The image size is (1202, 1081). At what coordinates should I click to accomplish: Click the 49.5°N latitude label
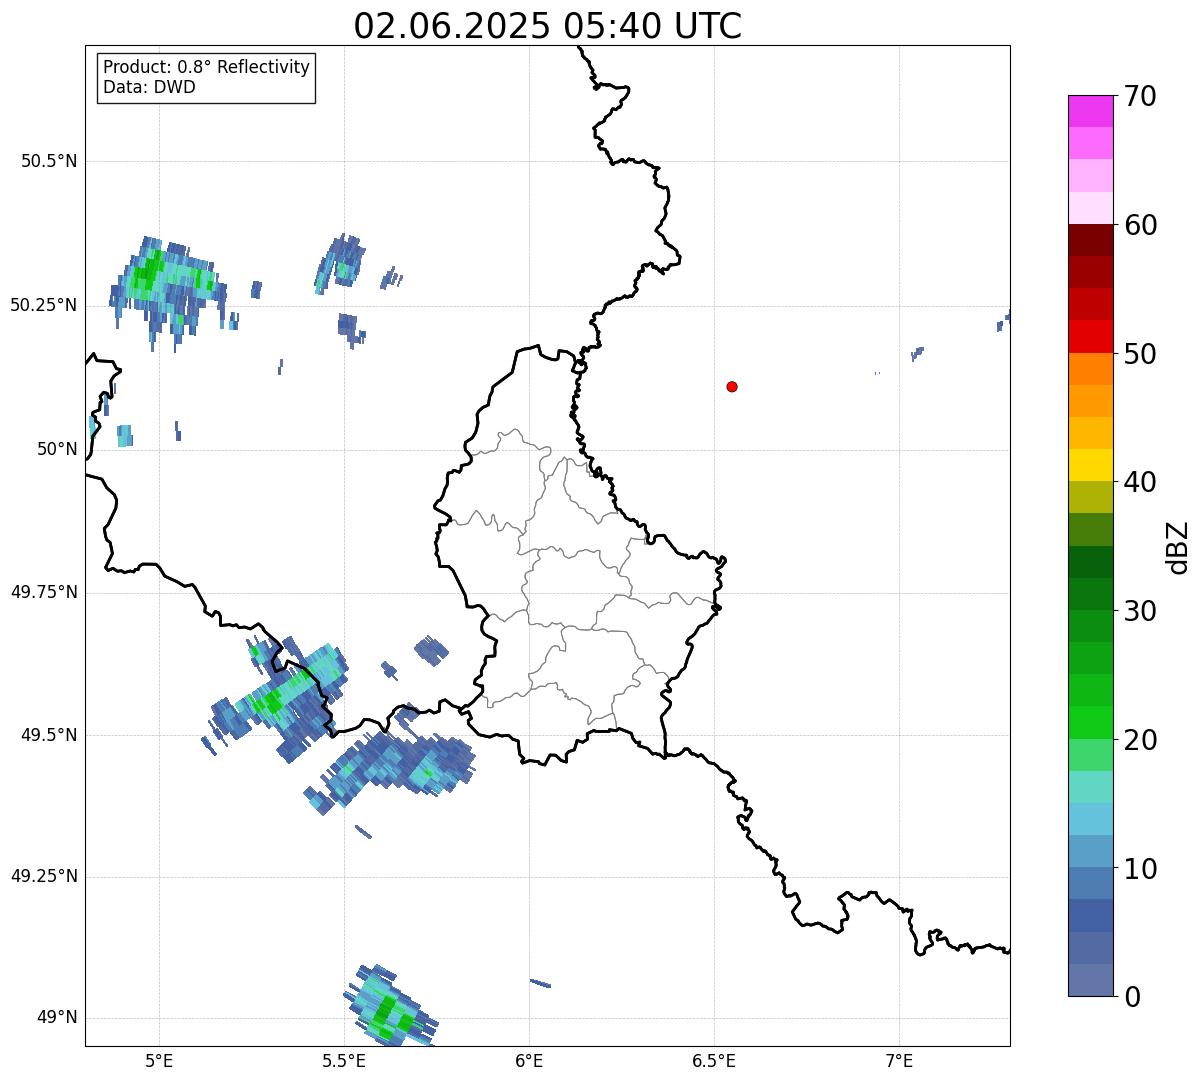pos(49,735)
